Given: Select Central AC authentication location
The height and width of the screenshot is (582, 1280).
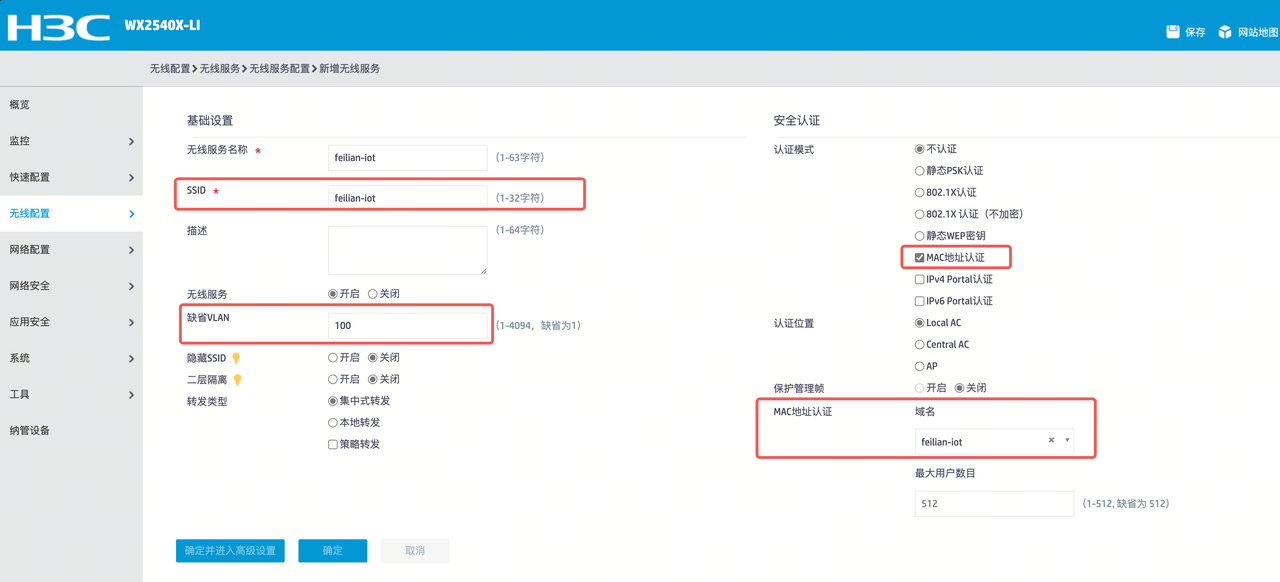Looking at the screenshot, I should coord(919,345).
